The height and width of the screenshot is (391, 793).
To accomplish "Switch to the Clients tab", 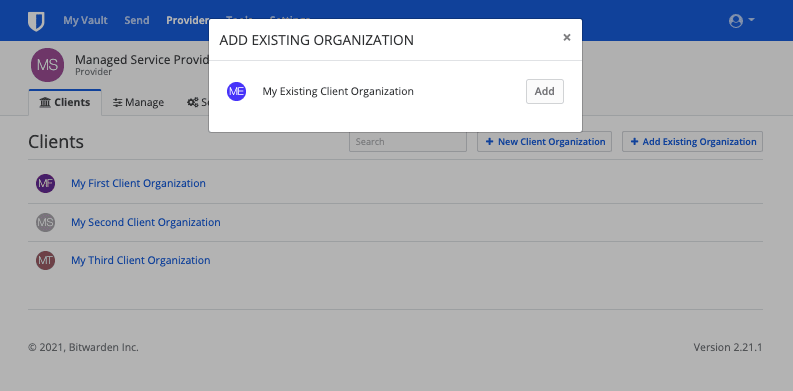I will pyautogui.click(x=65, y=102).
